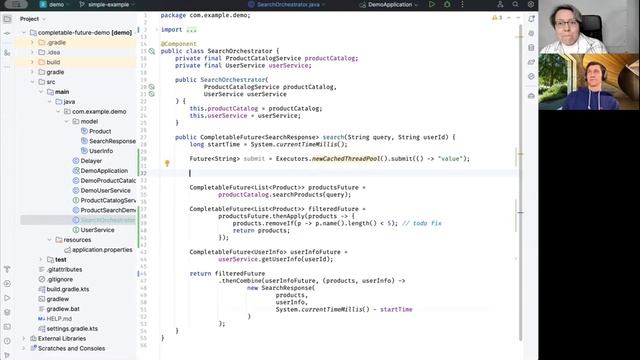
Task: Open the demo project dropdown
Action: 55,4
